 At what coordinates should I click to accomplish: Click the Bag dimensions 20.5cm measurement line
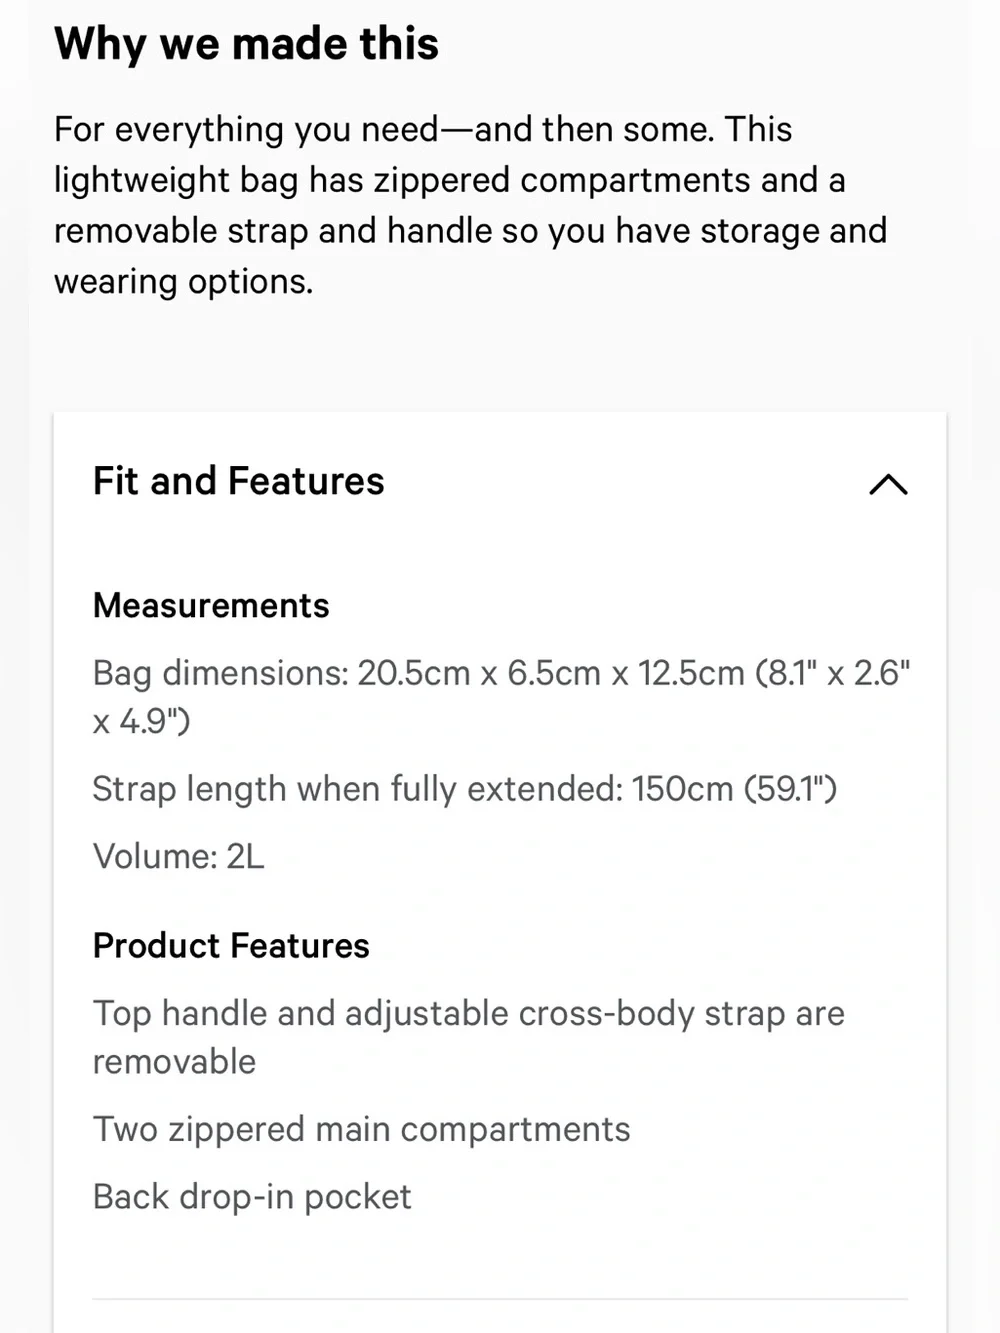coord(501,696)
